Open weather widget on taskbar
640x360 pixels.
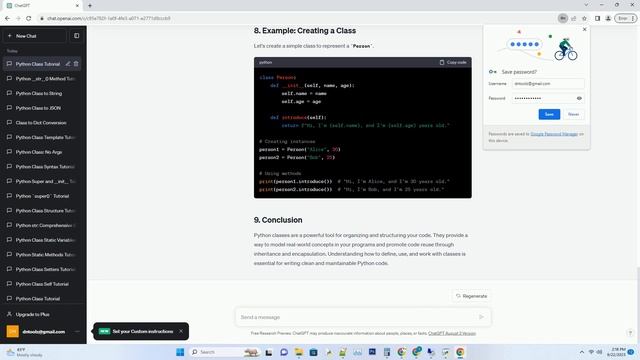24,352
